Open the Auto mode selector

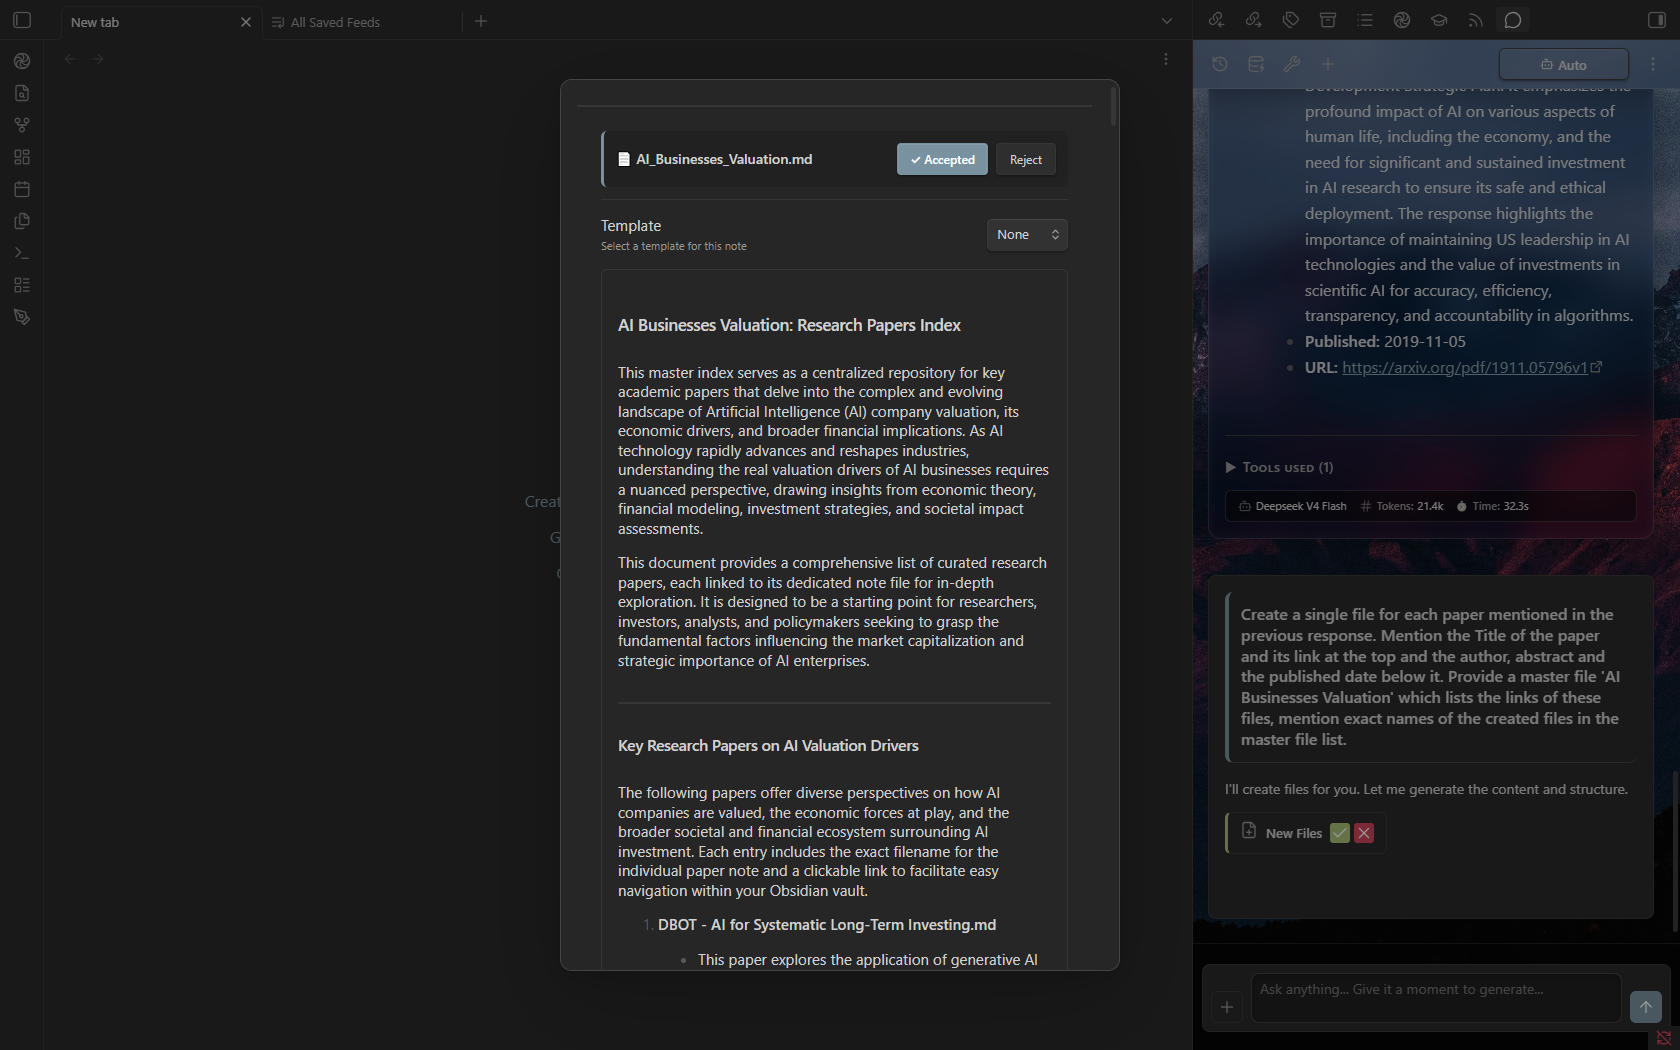(1564, 65)
